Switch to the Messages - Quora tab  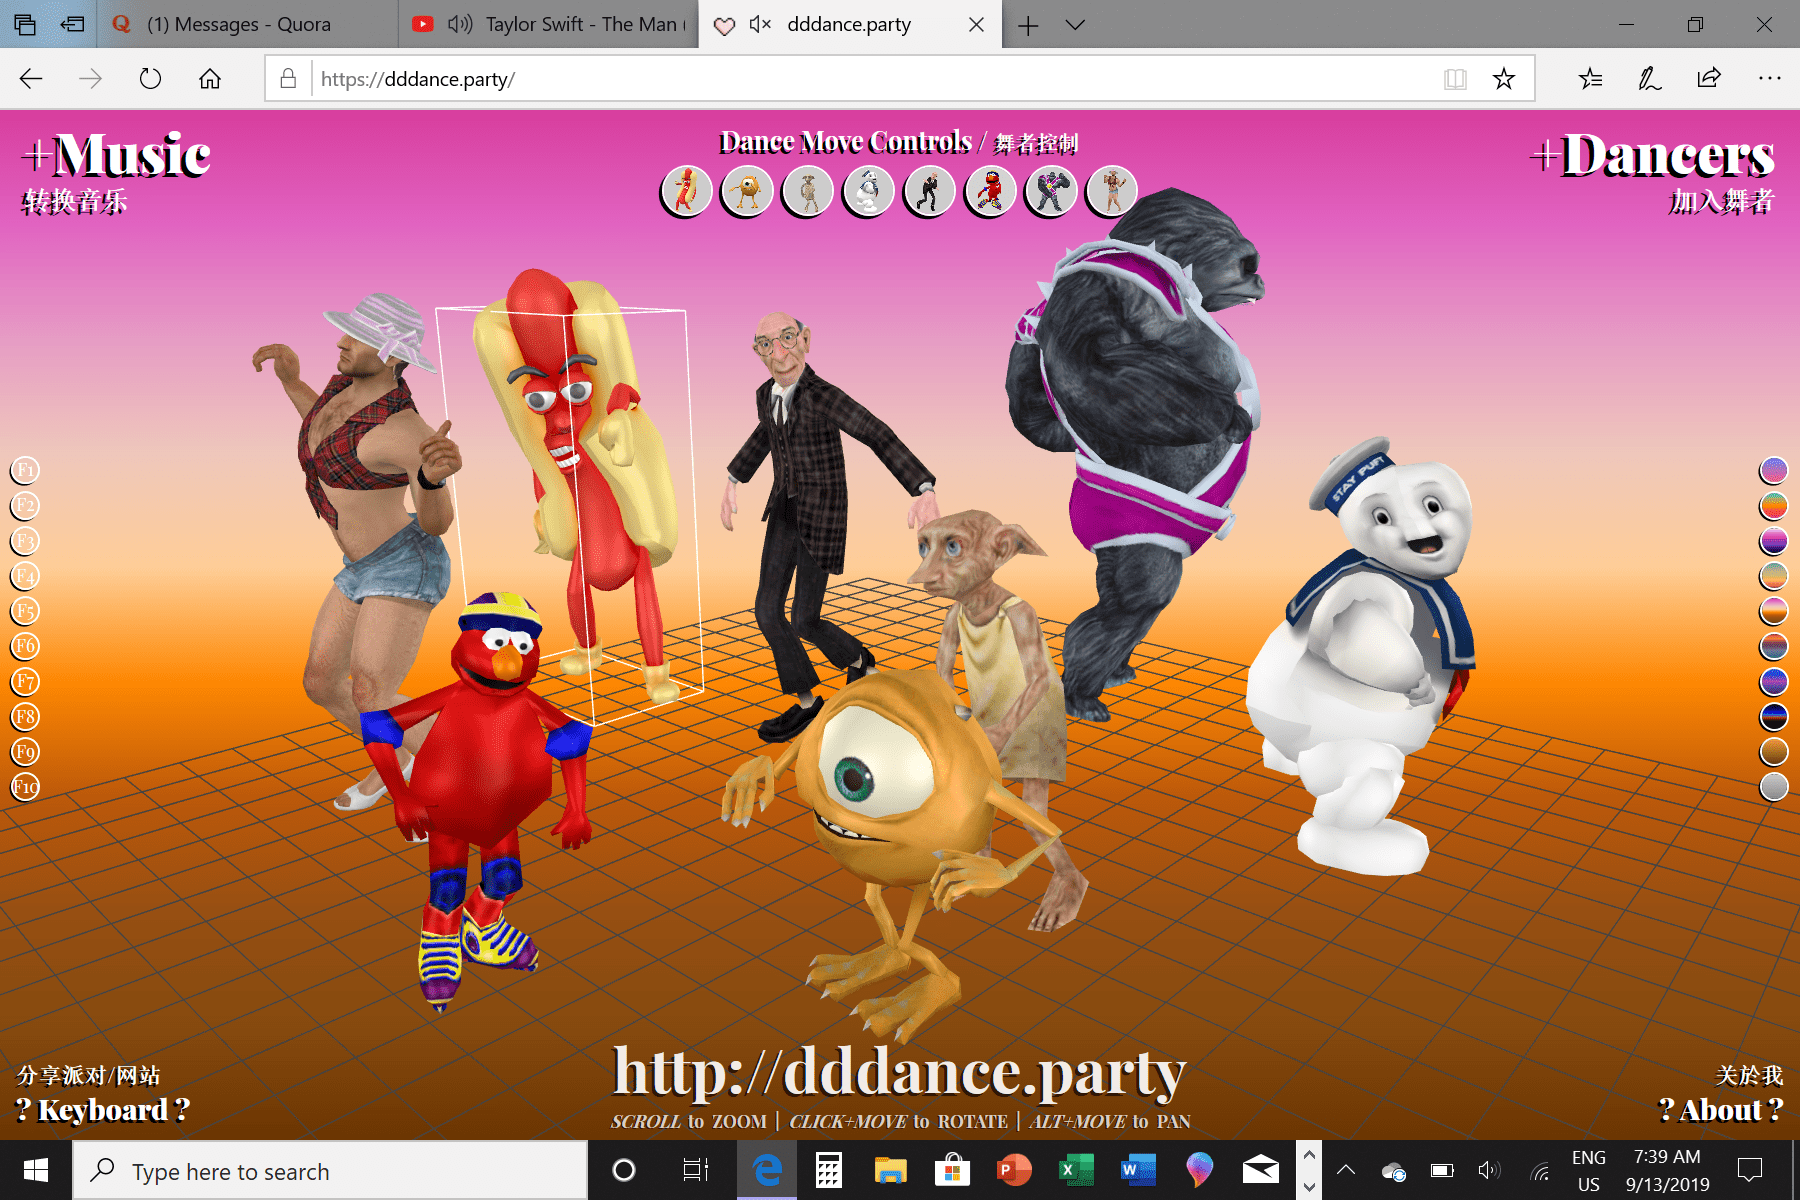point(248,24)
